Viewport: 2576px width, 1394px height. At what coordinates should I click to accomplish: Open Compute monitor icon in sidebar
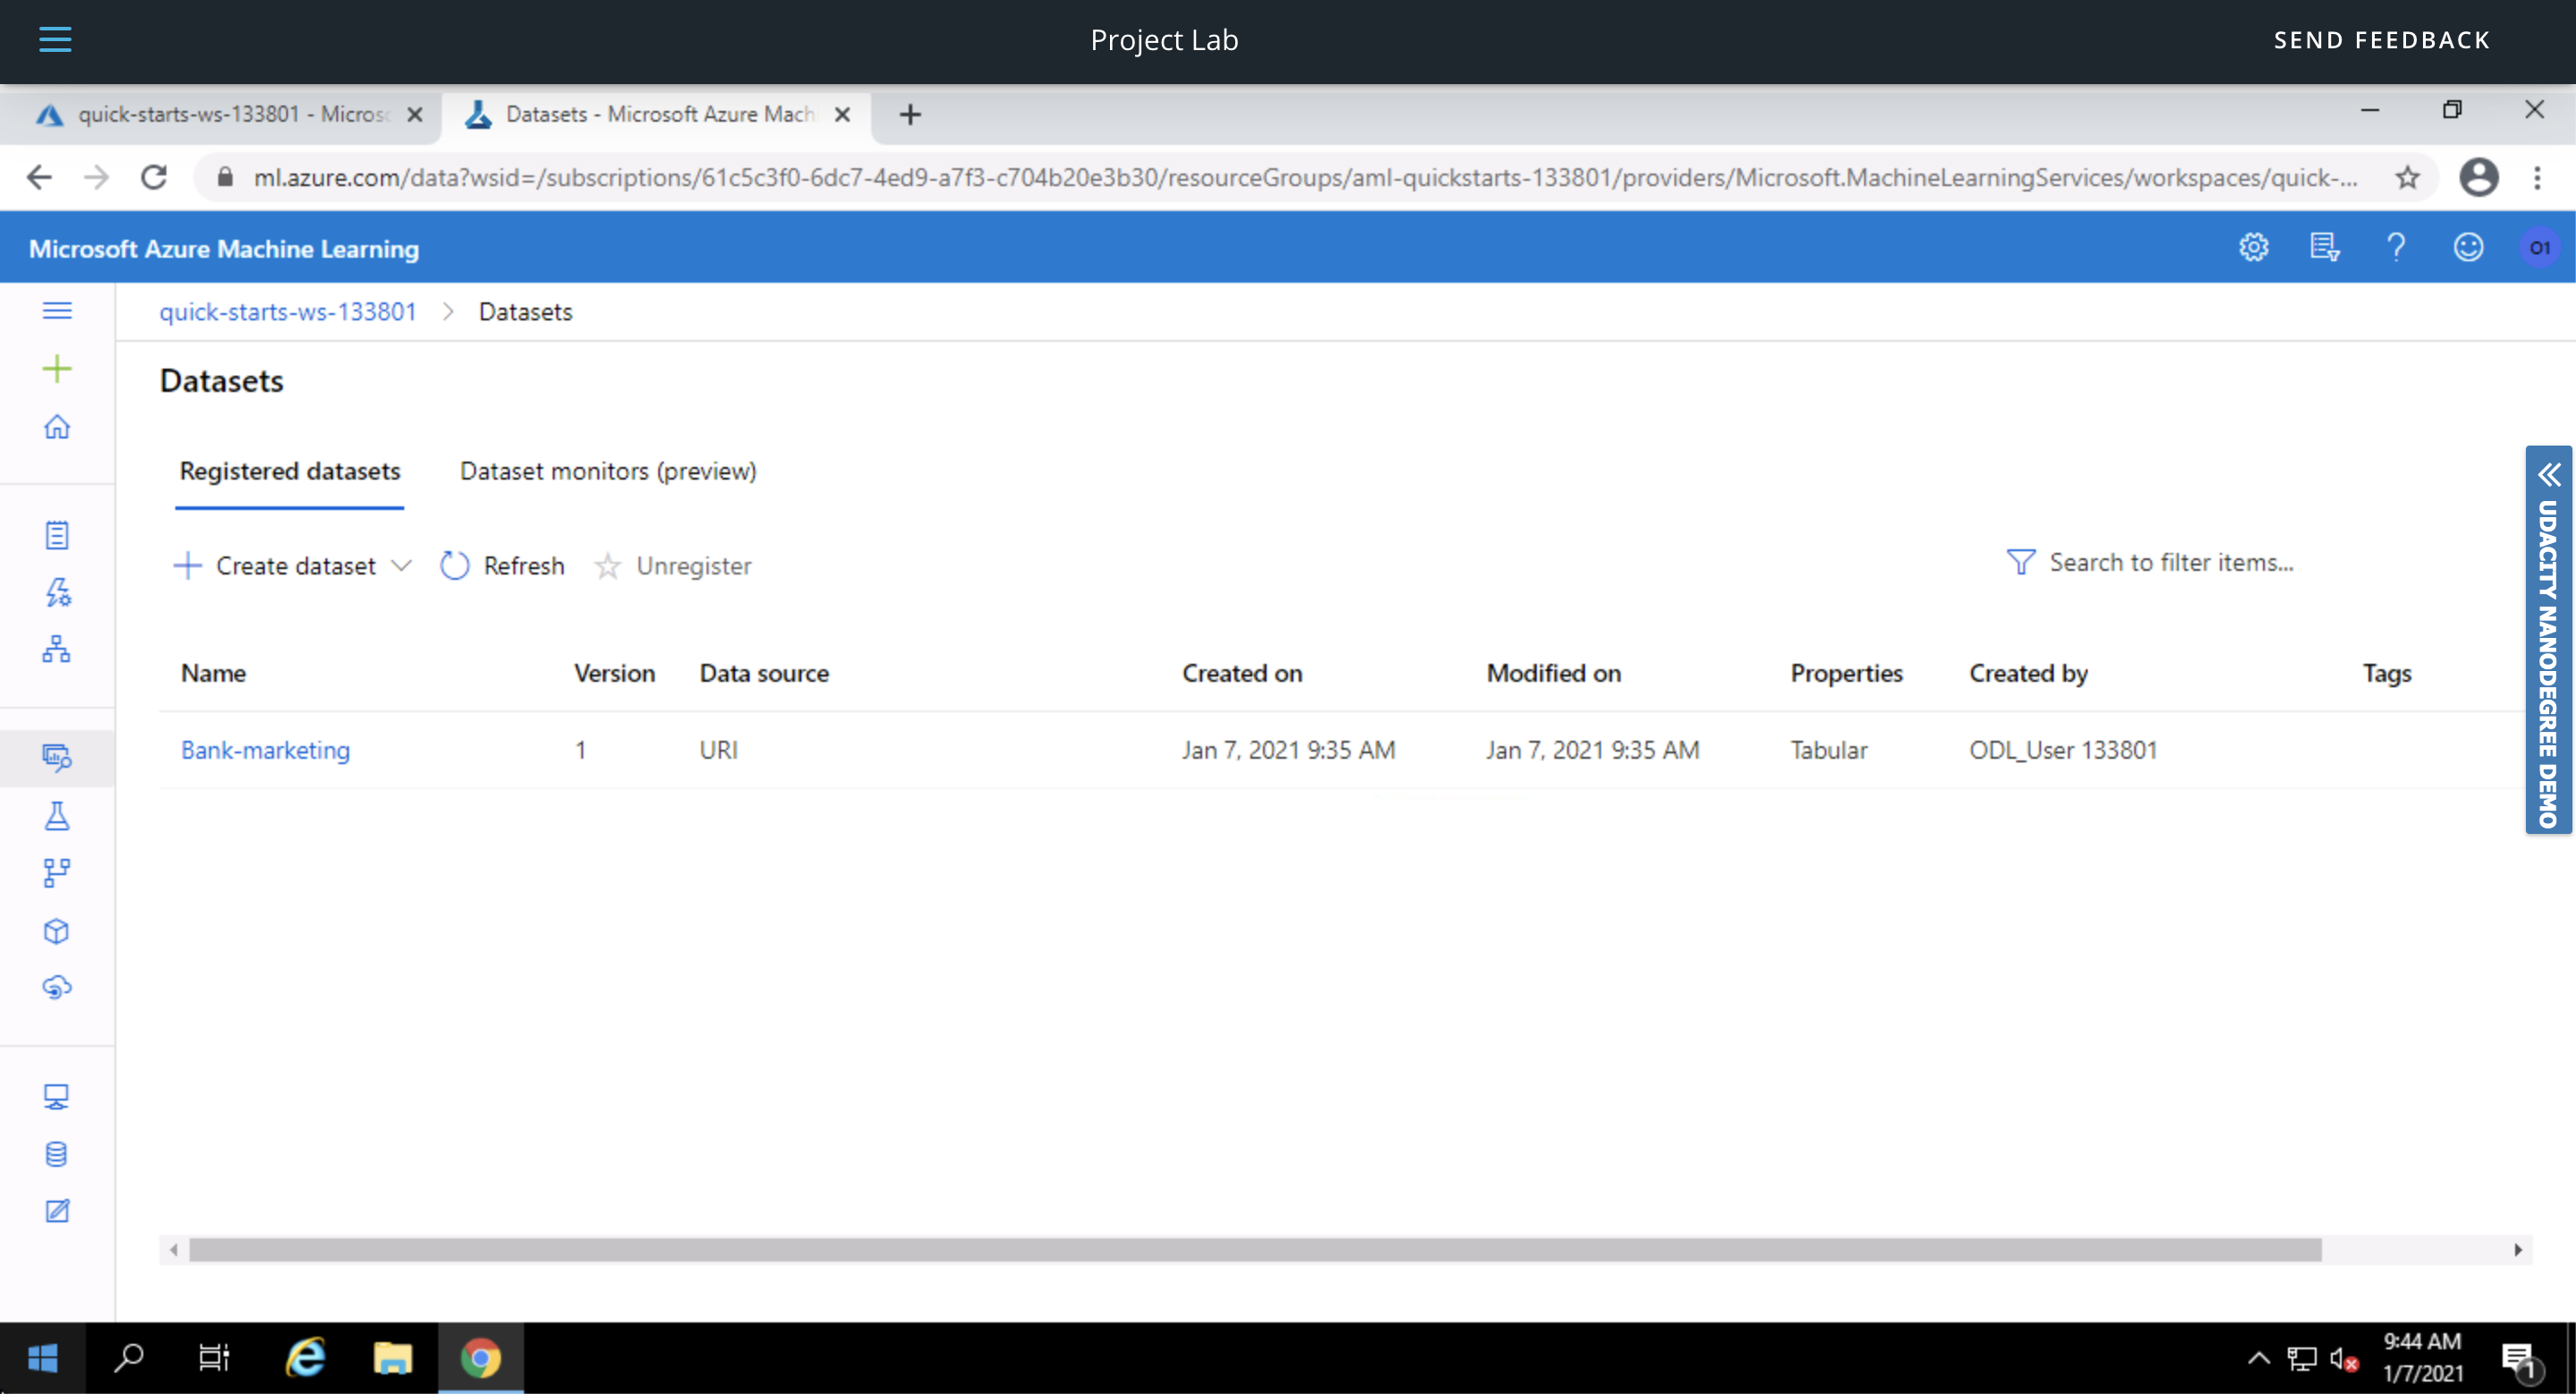click(x=57, y=1097)
